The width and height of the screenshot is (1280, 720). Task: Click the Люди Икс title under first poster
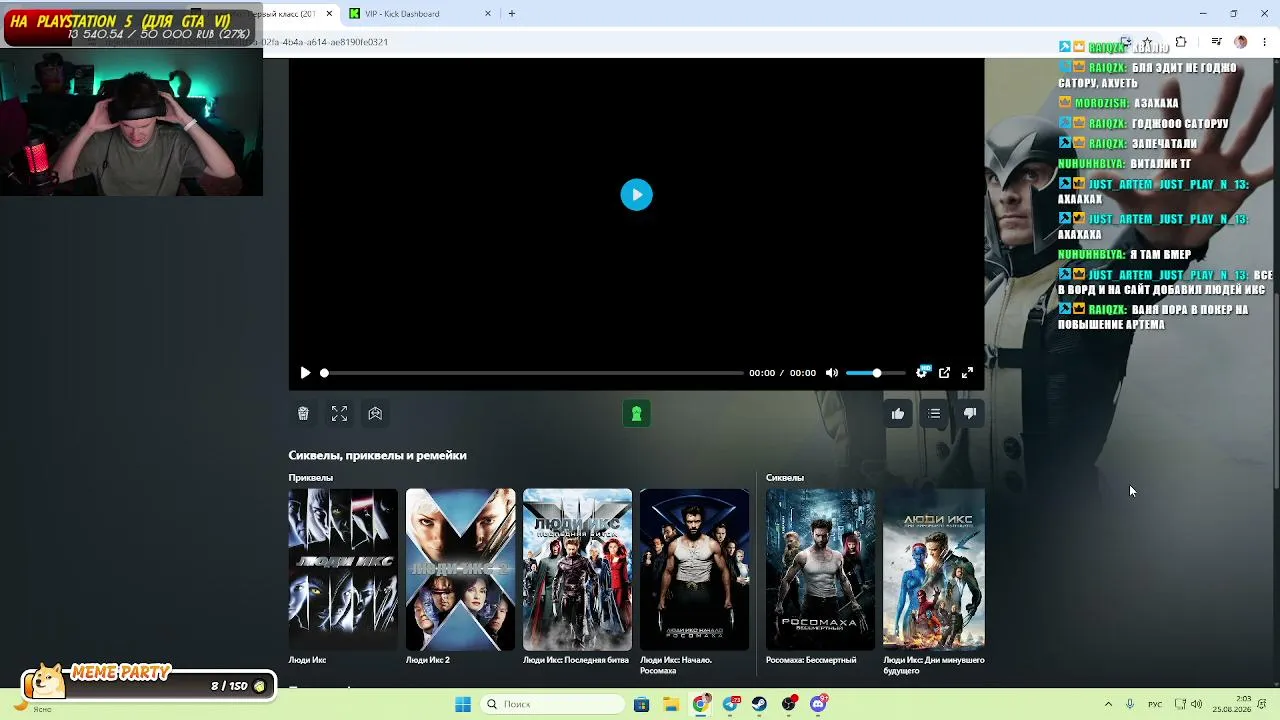pos(307,660)
